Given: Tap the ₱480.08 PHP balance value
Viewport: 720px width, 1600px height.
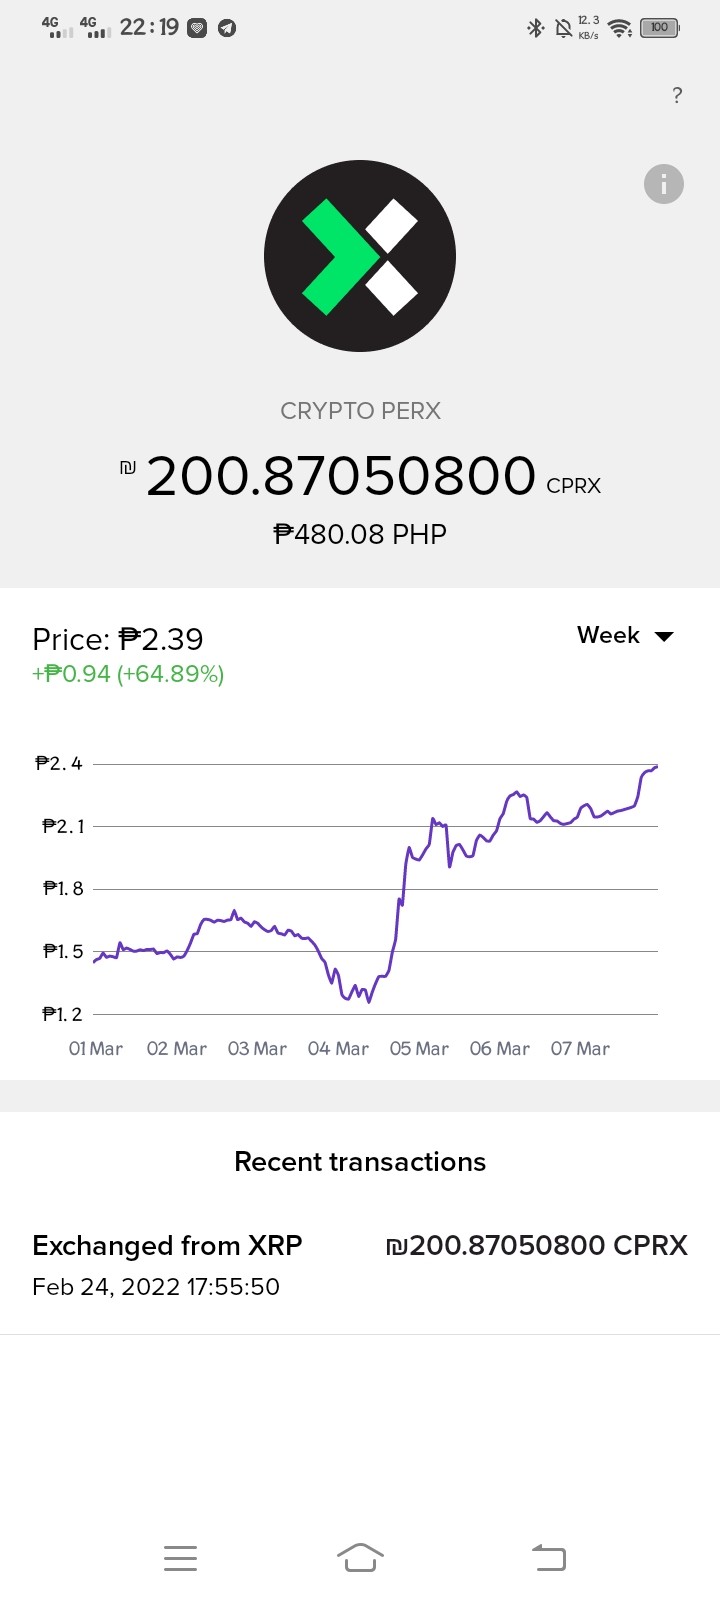Looking at the screenshot, I should (x=360, y=534).
